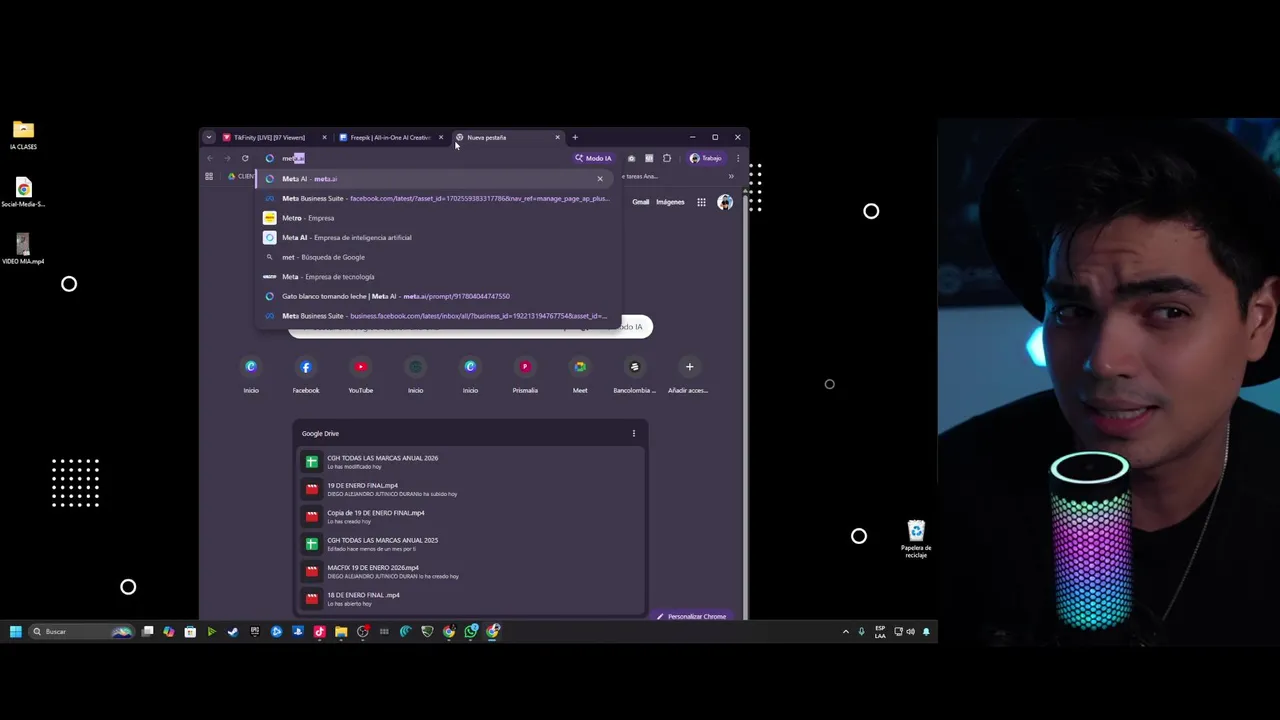
Task: Open the Google account avatar
Action: point(725,202)
